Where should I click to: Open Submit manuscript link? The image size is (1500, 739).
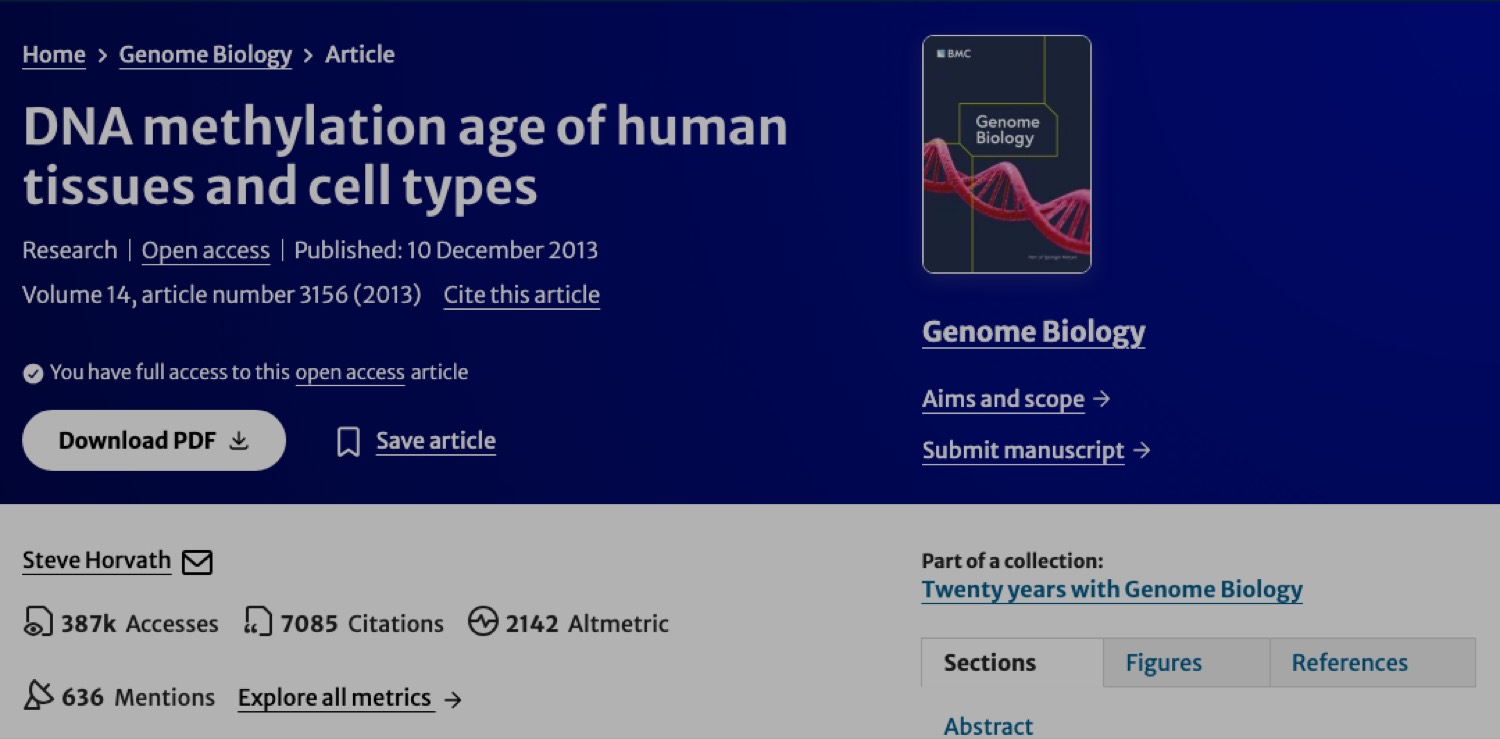point(1023,450)
